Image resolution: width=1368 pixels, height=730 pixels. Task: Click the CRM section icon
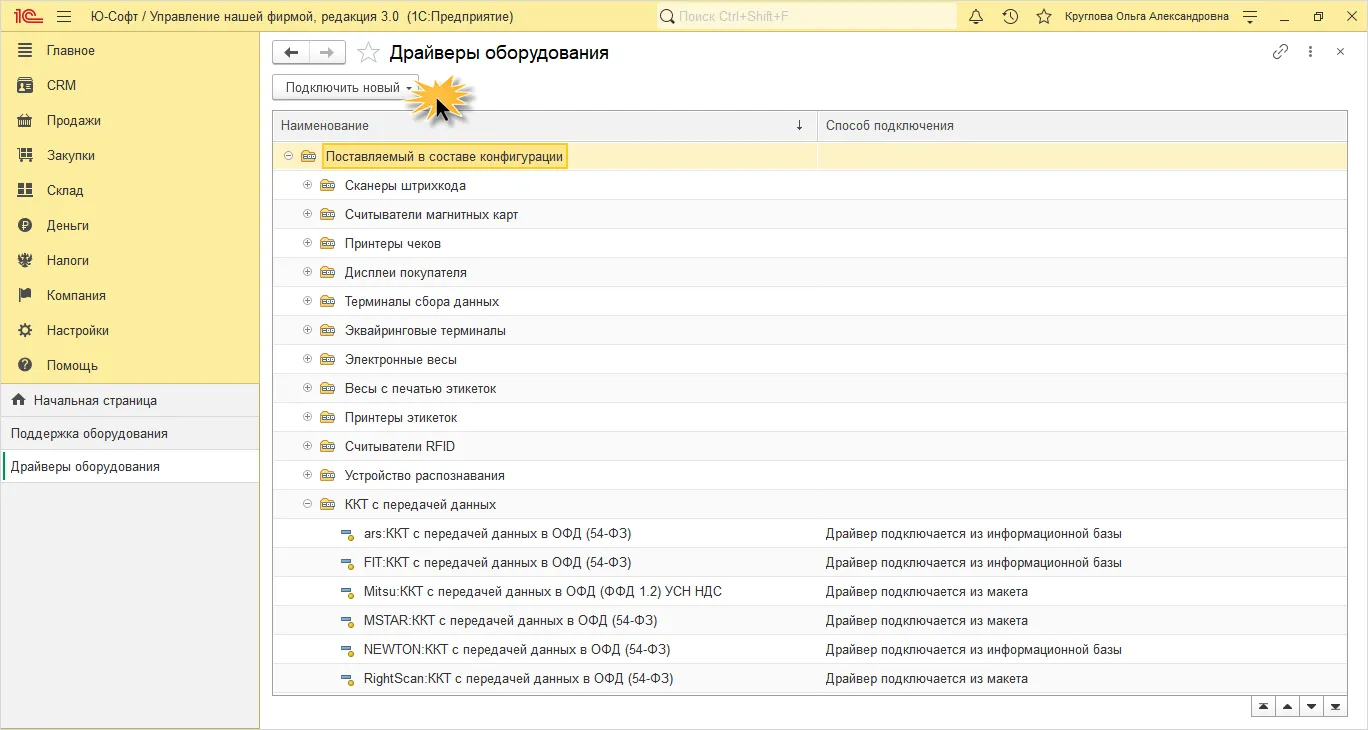point(25,85)
